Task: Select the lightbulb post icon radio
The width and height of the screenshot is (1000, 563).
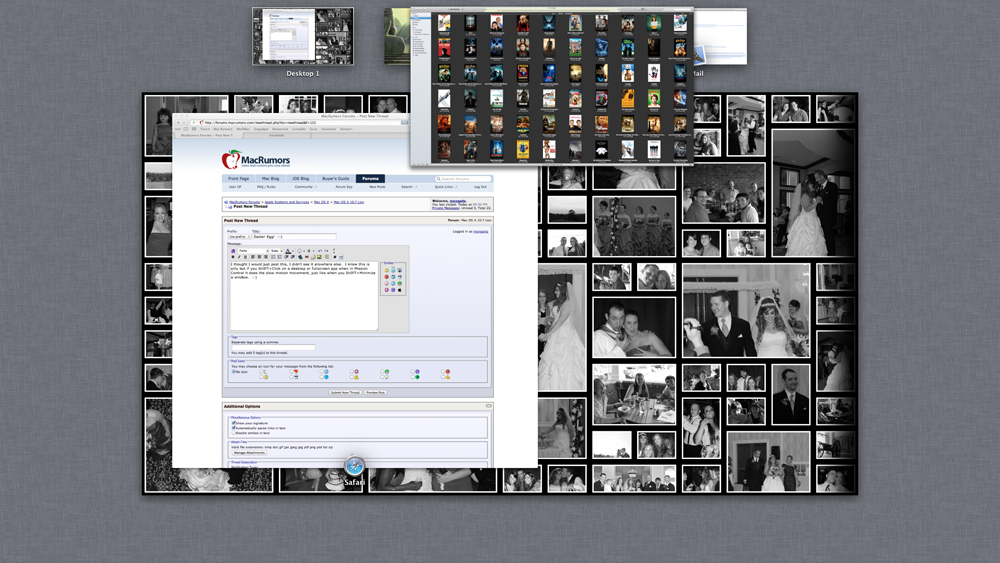Action: [x=382, y=377]
